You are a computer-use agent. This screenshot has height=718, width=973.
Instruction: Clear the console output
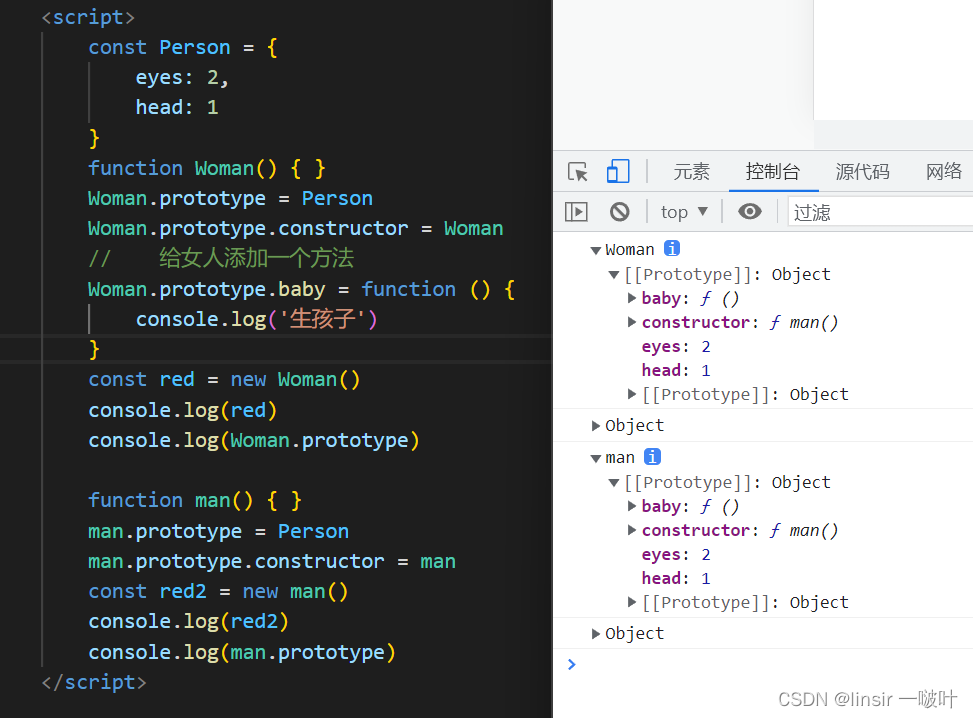point(619,211)
